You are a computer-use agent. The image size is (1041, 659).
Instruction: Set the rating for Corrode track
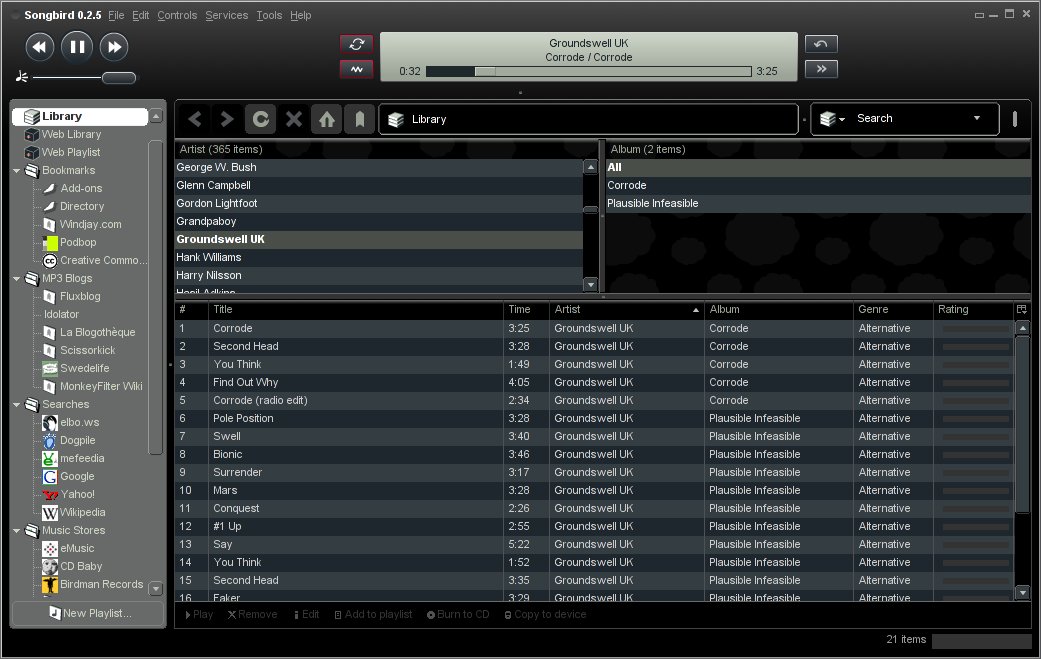click(975, 329)
